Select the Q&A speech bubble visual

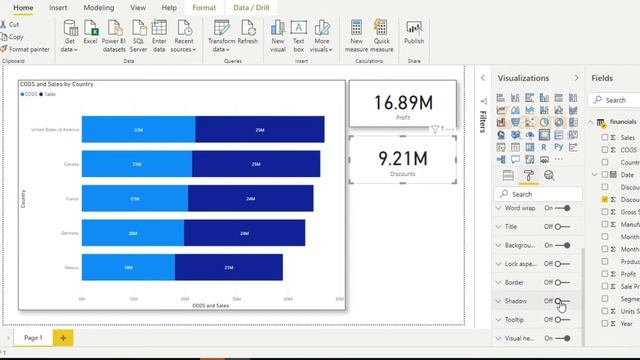(x=515, y=160)
